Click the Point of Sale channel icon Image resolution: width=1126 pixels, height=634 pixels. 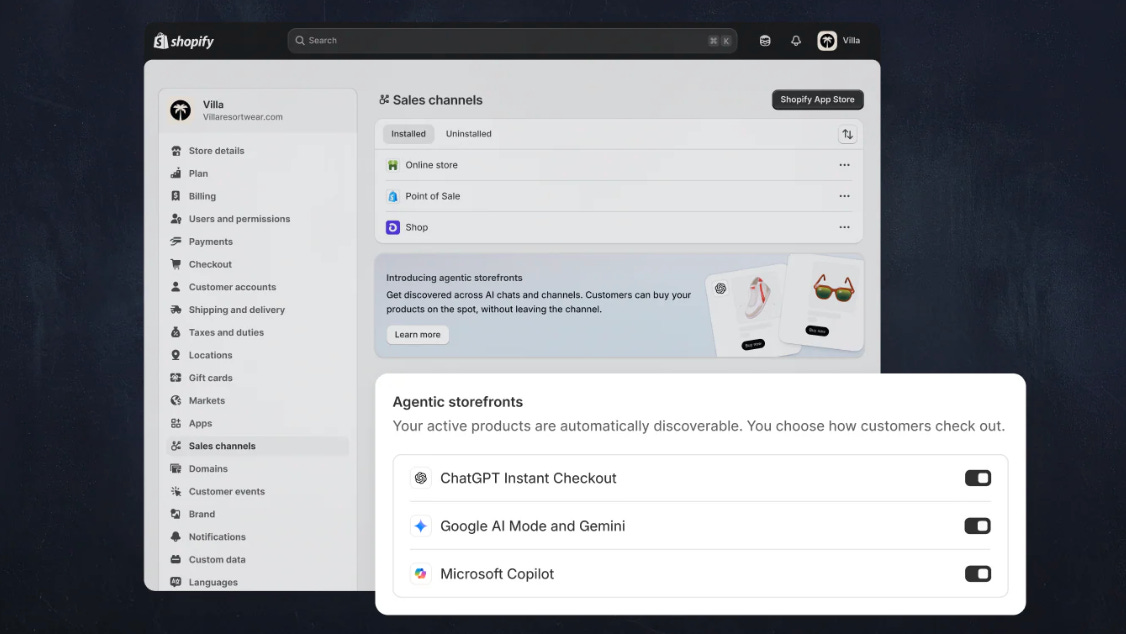coord(393,196)
